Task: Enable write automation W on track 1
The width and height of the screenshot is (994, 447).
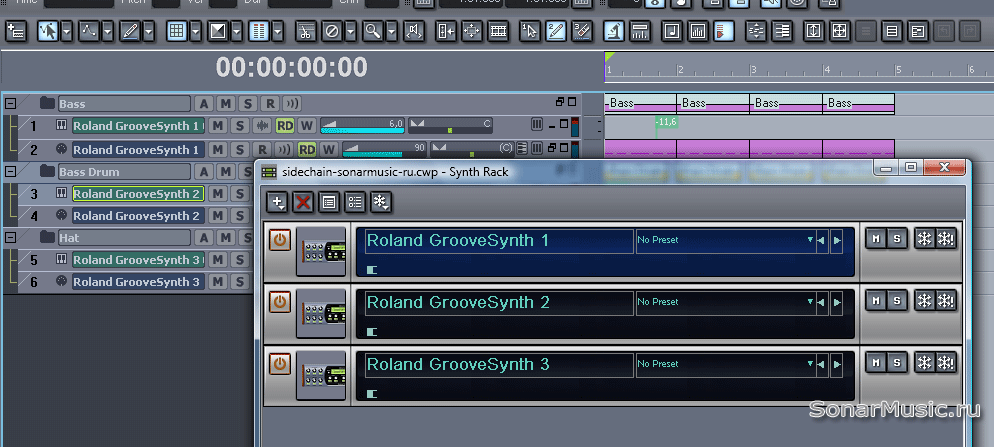Action: pyautogui.click(x=306, y=126)
